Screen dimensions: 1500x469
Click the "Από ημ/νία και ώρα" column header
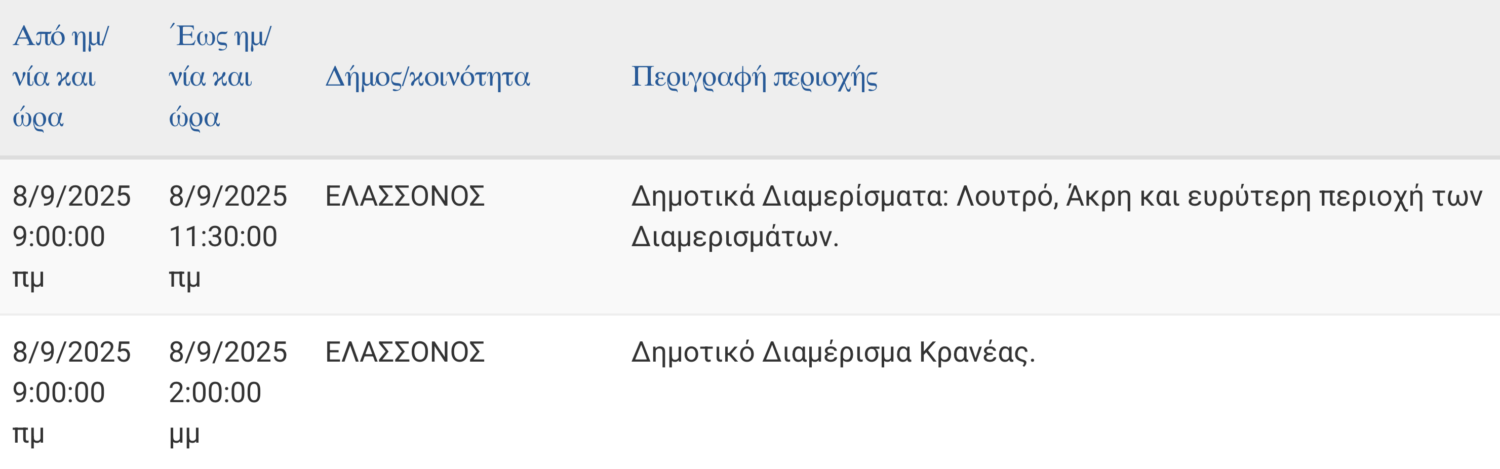coord(62,78)
